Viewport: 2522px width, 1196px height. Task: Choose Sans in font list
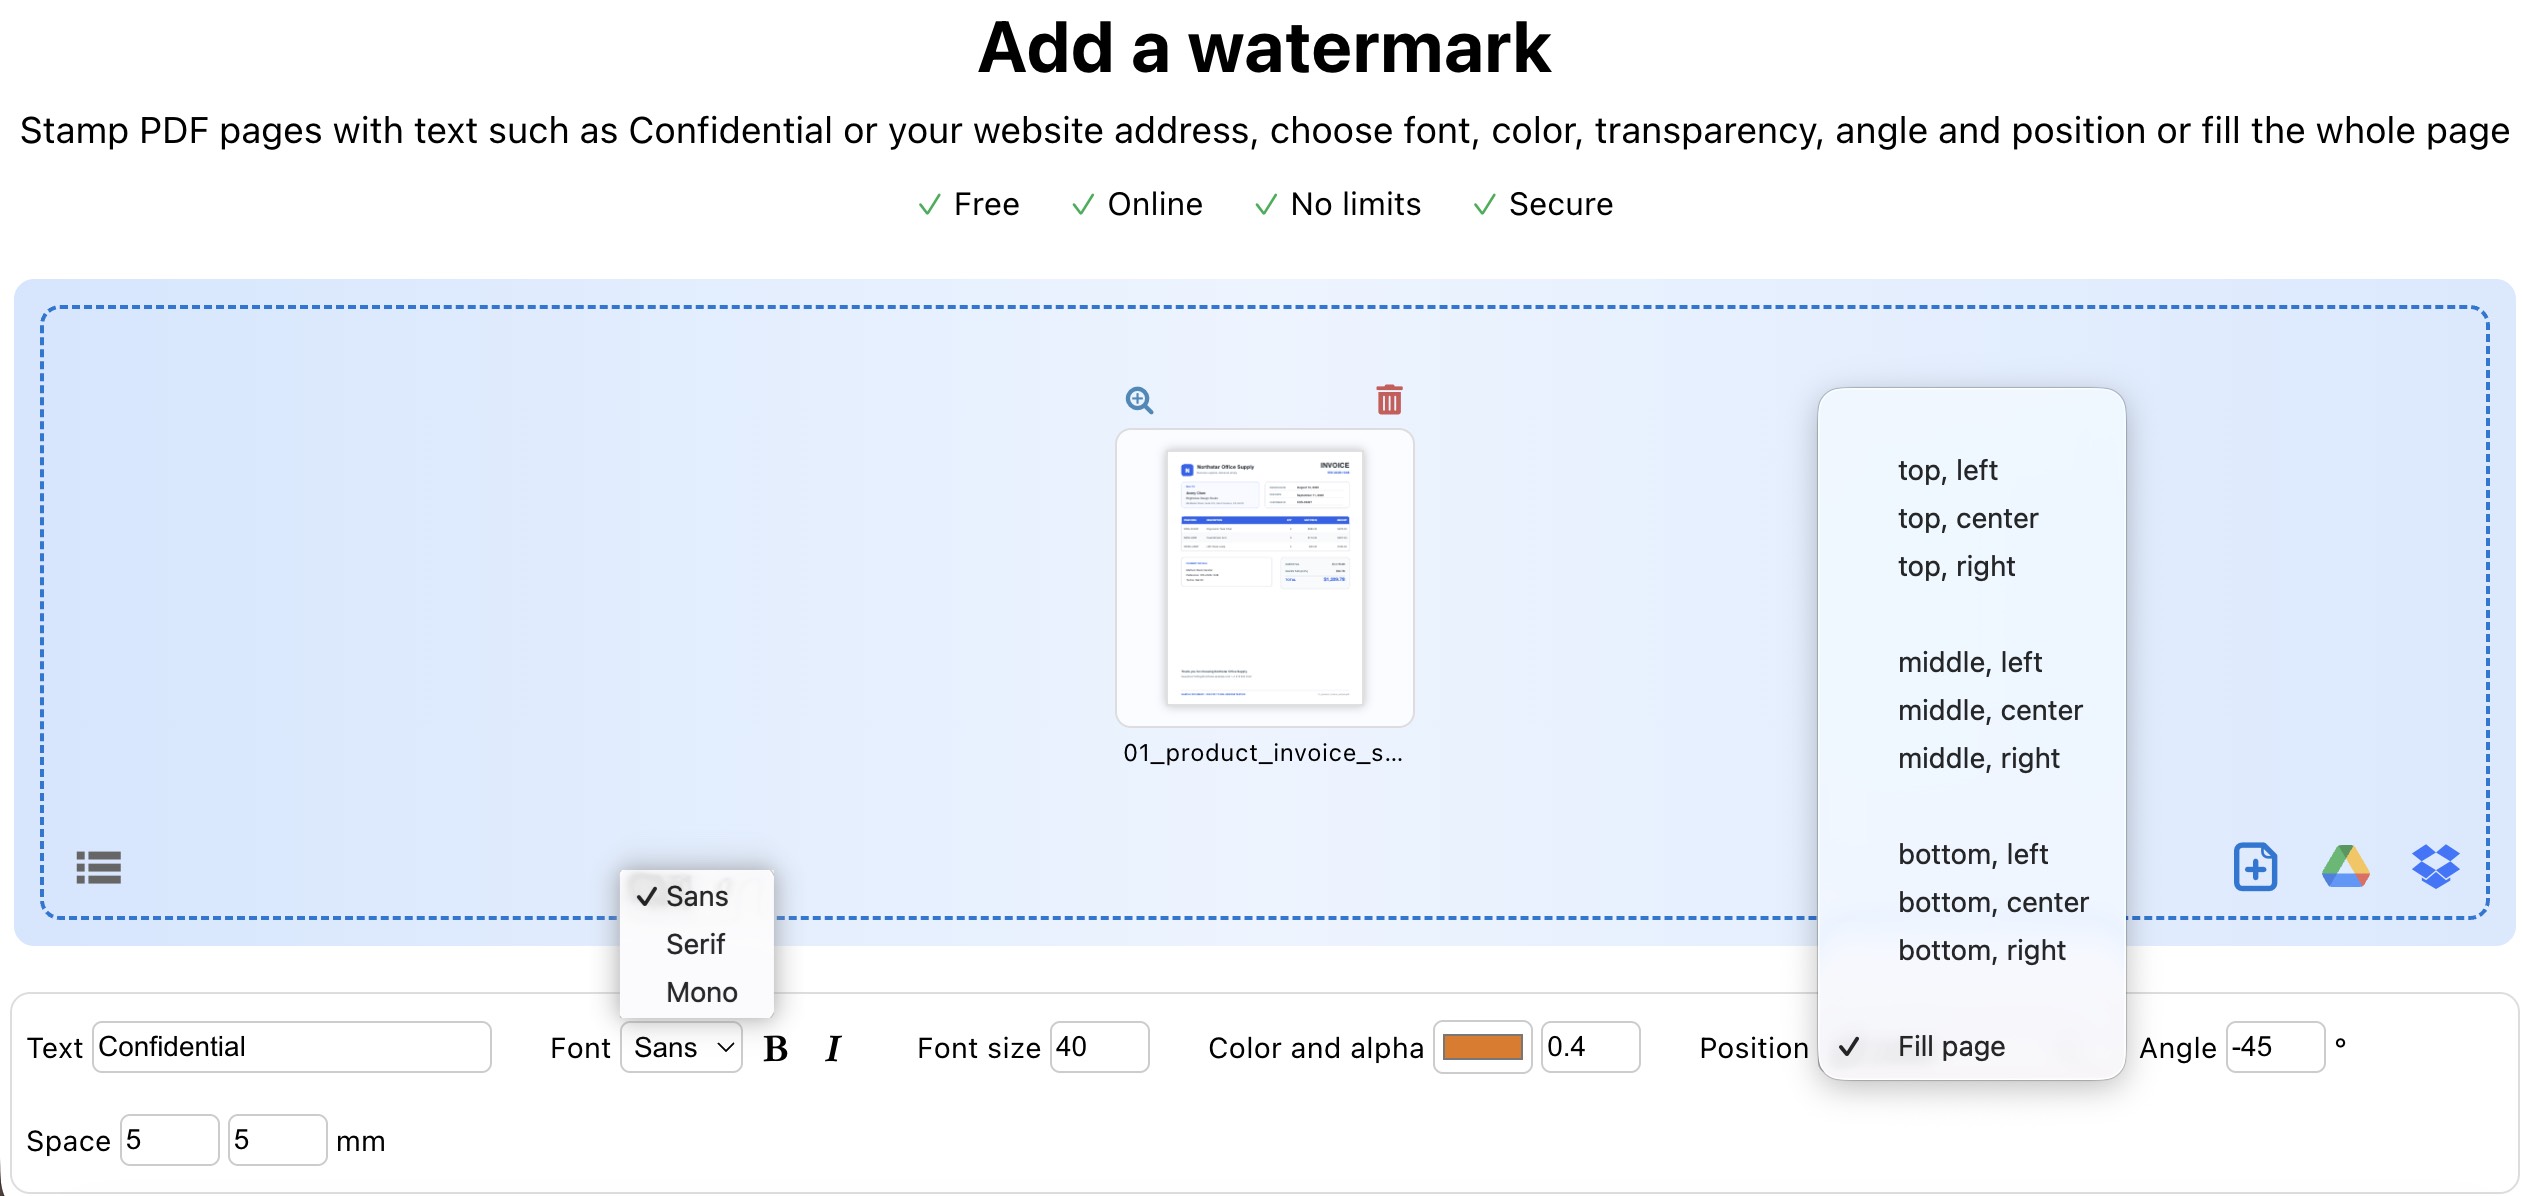[x=697, y=896]
